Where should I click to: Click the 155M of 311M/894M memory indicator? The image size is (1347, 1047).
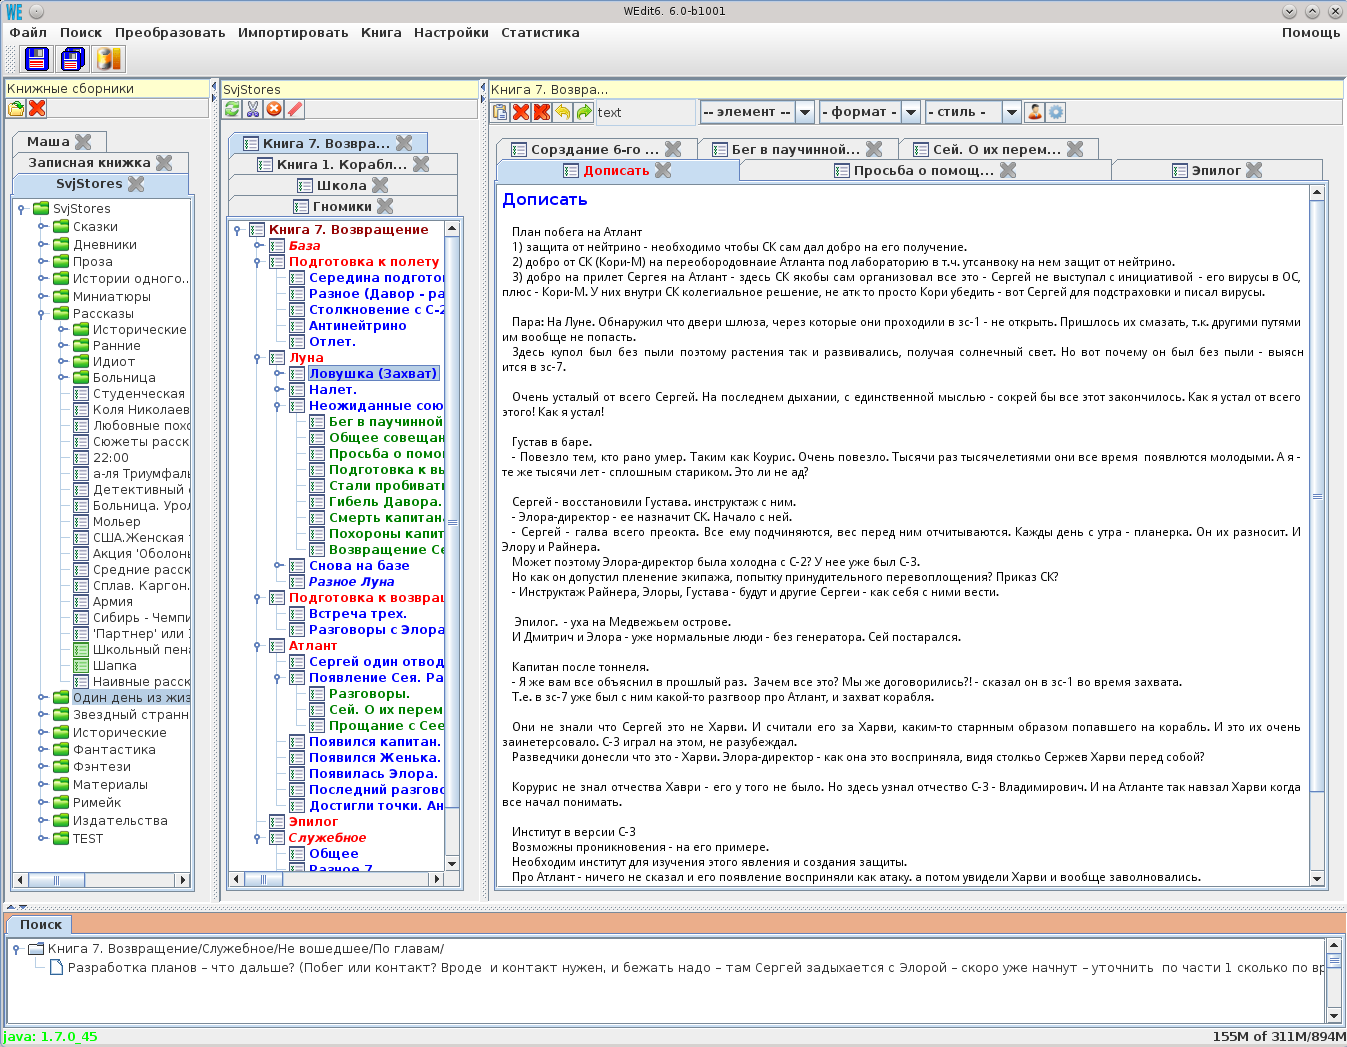(x=1278, y=1037)
